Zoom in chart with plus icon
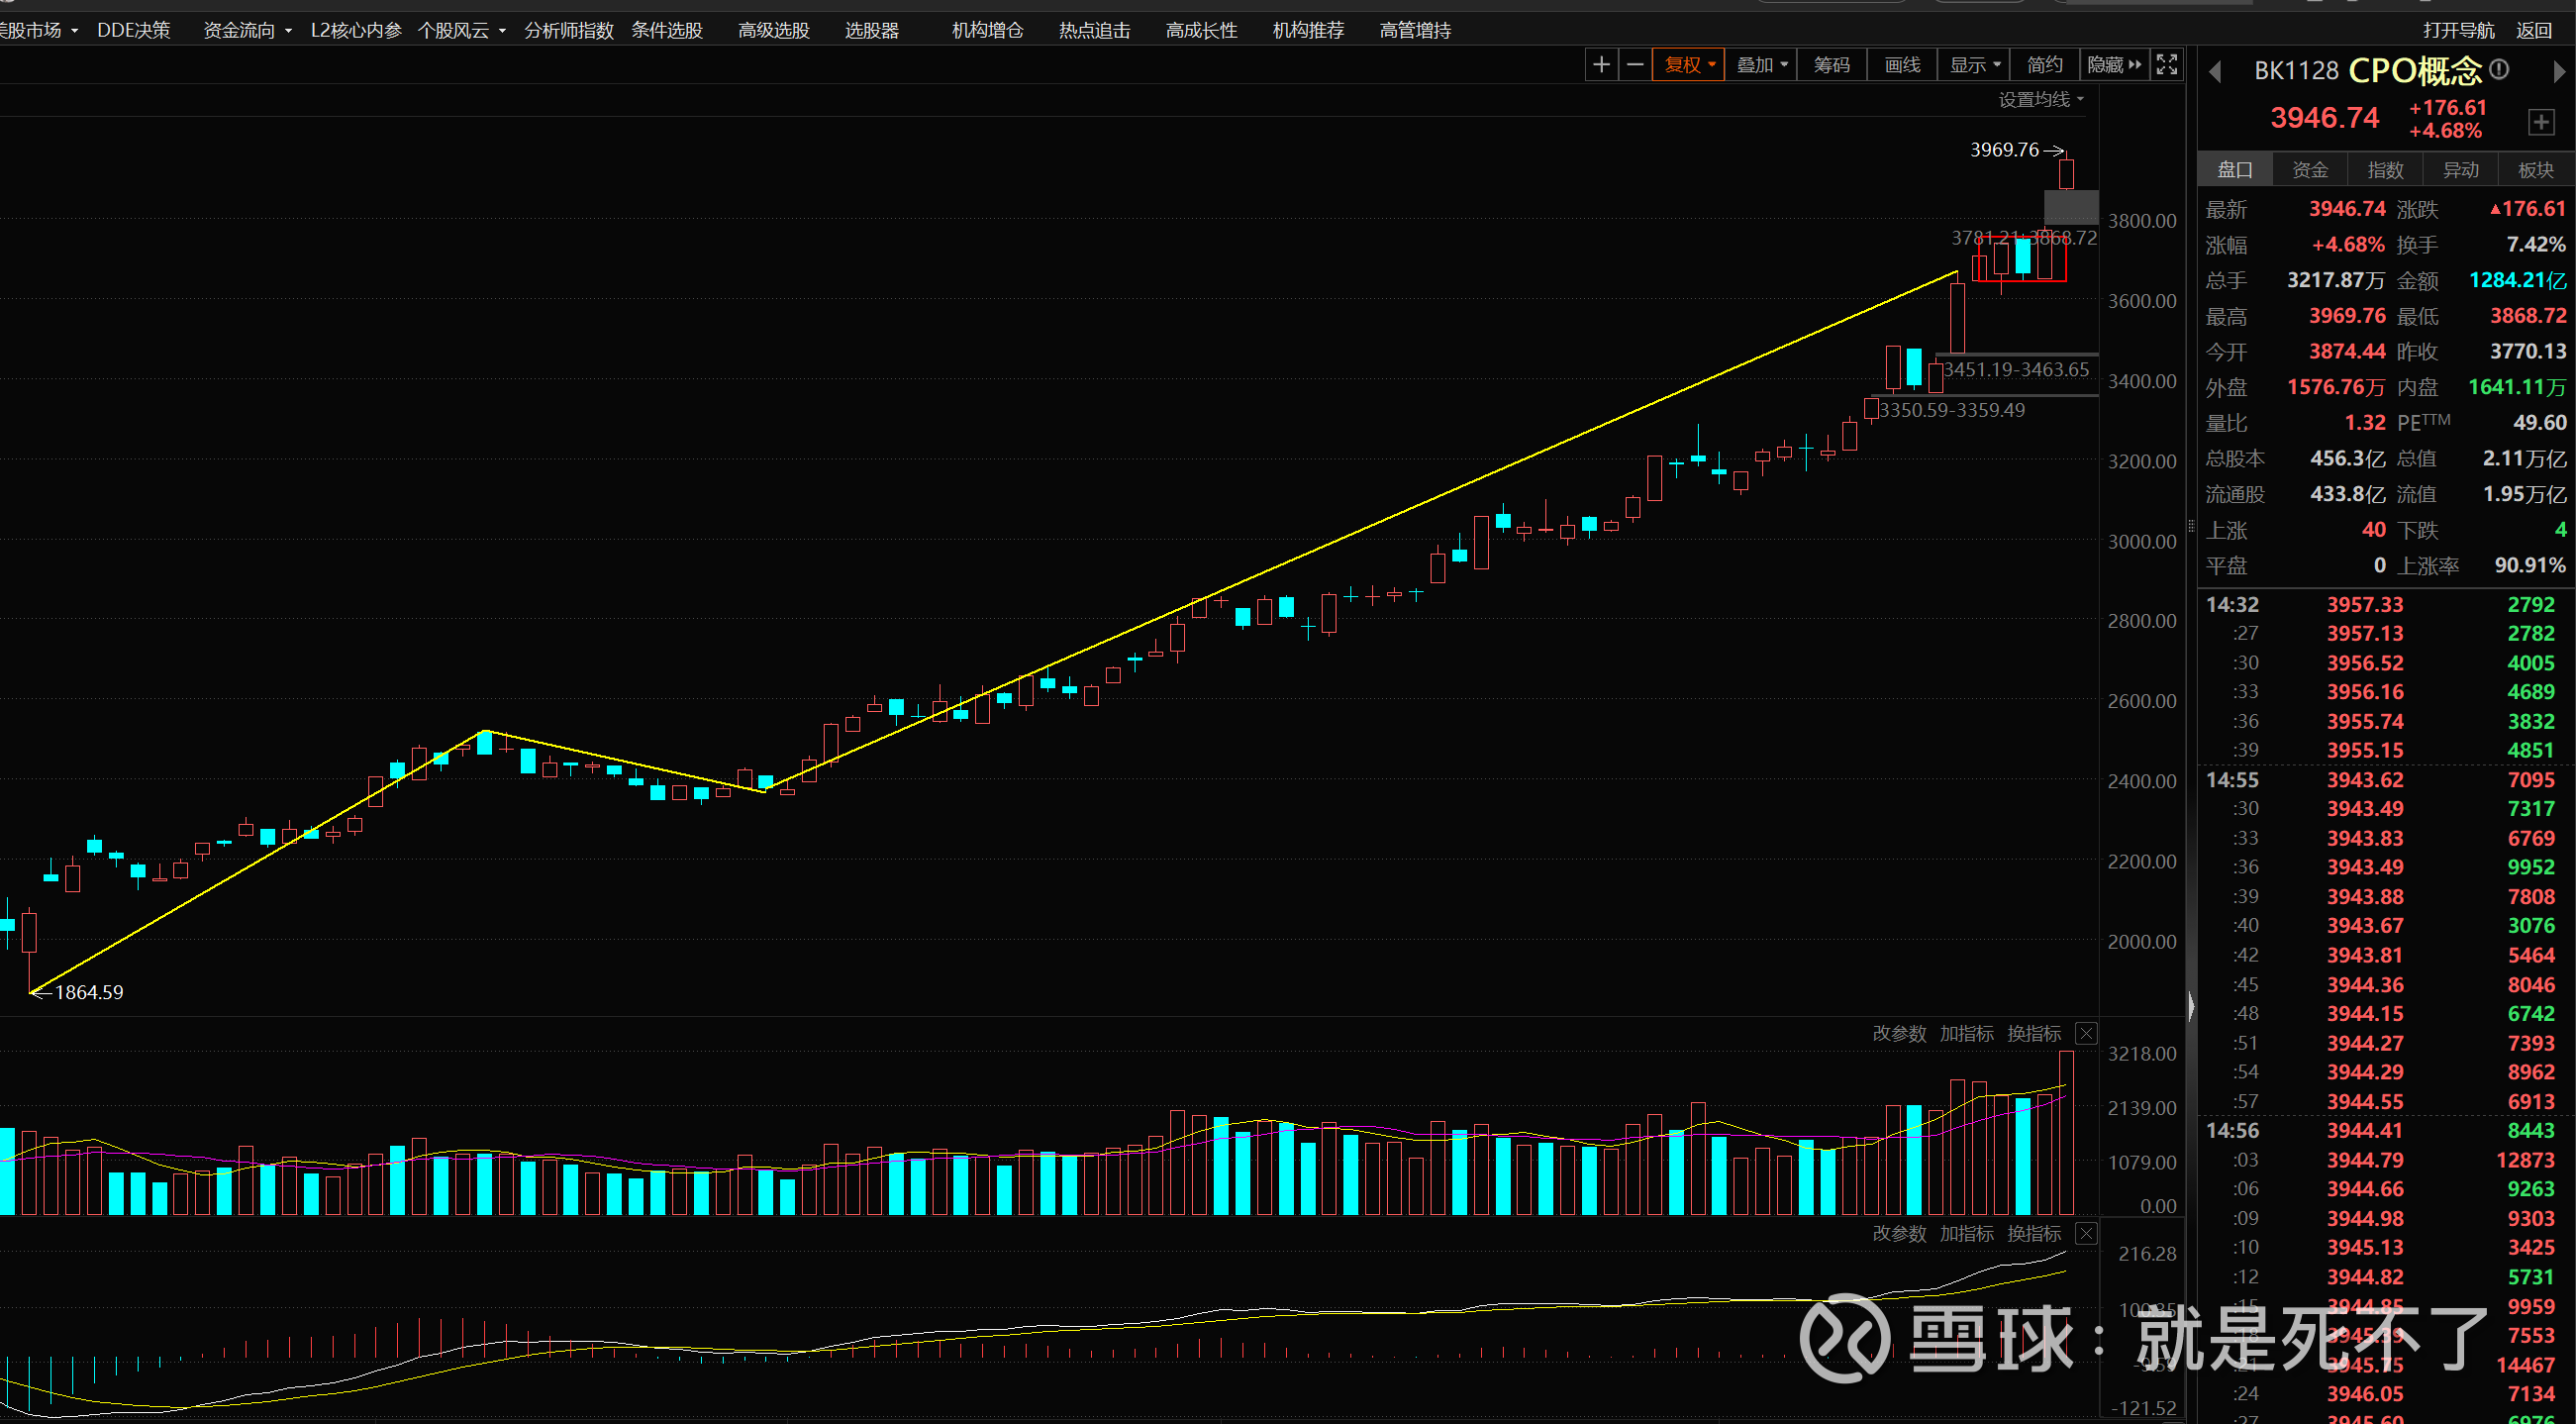This screenshot has height=1424, width=2576. [x=1601, y=65]
